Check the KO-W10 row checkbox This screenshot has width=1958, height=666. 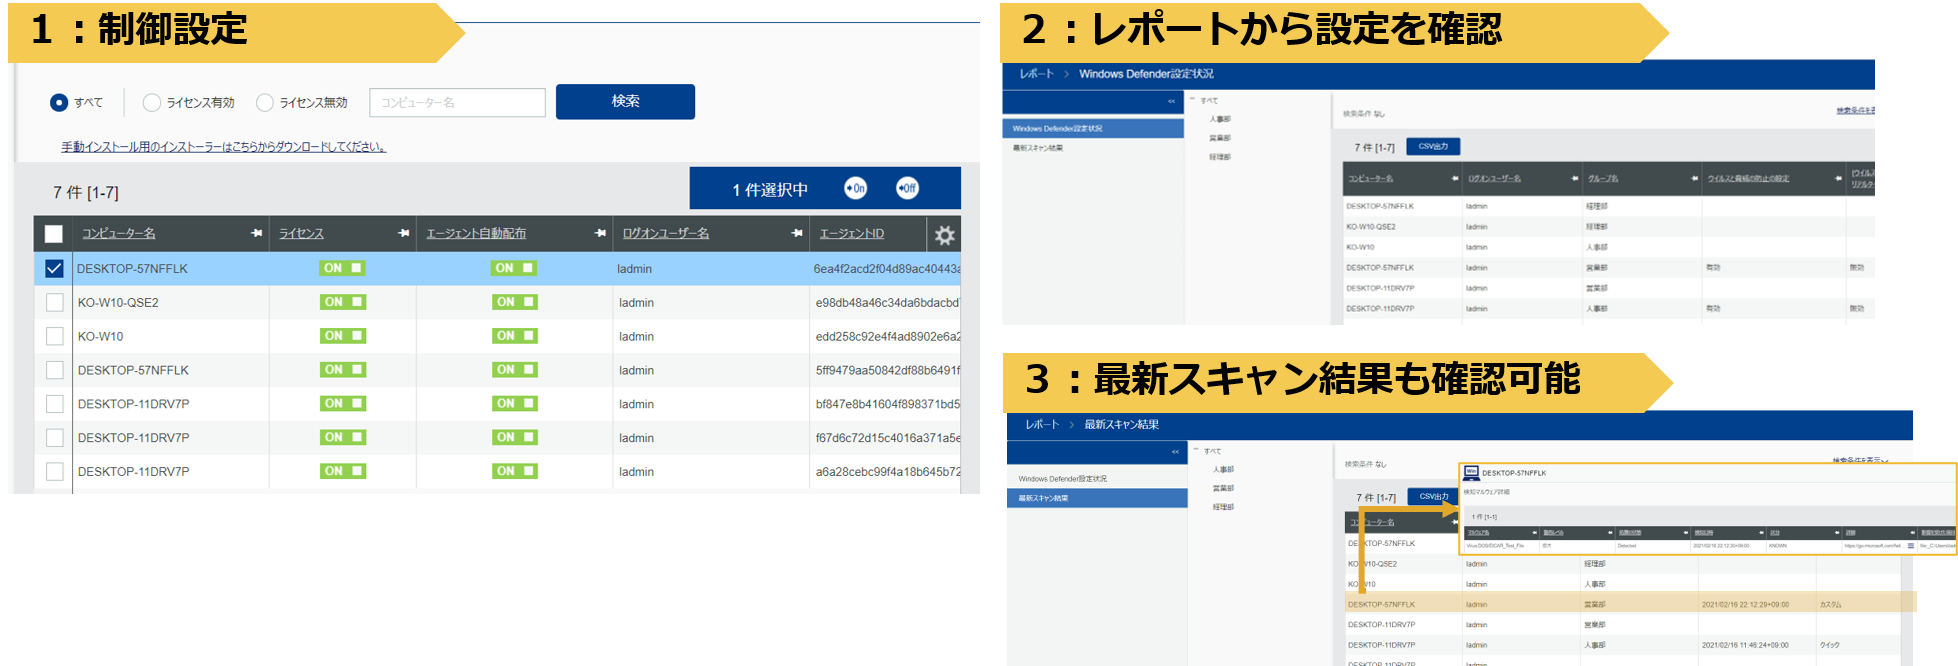tap(55, 336)
